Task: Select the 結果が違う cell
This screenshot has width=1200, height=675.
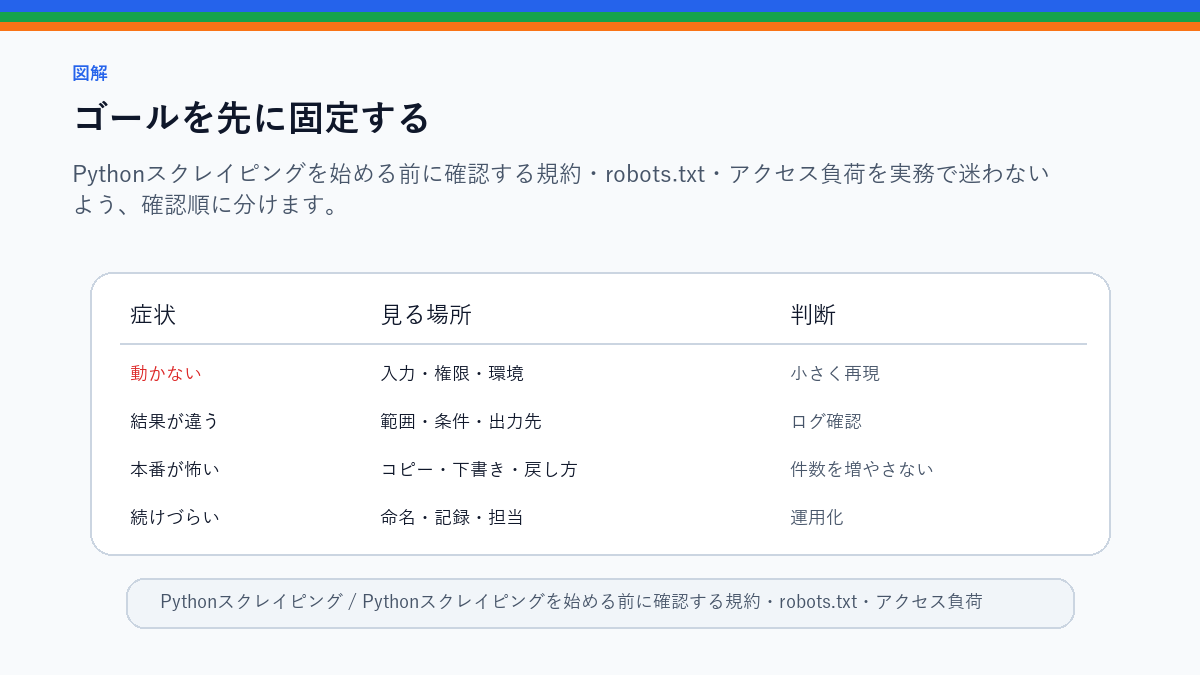Action: pyautogui.click(x=175, y=421)
